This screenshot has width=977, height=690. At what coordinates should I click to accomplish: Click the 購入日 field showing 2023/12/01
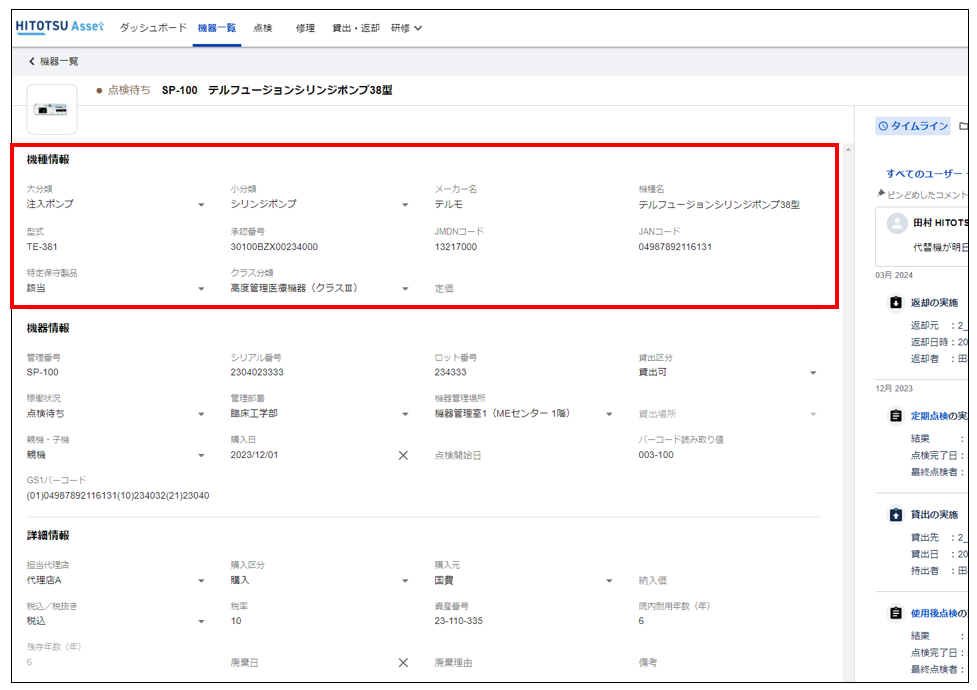(312, 455)
